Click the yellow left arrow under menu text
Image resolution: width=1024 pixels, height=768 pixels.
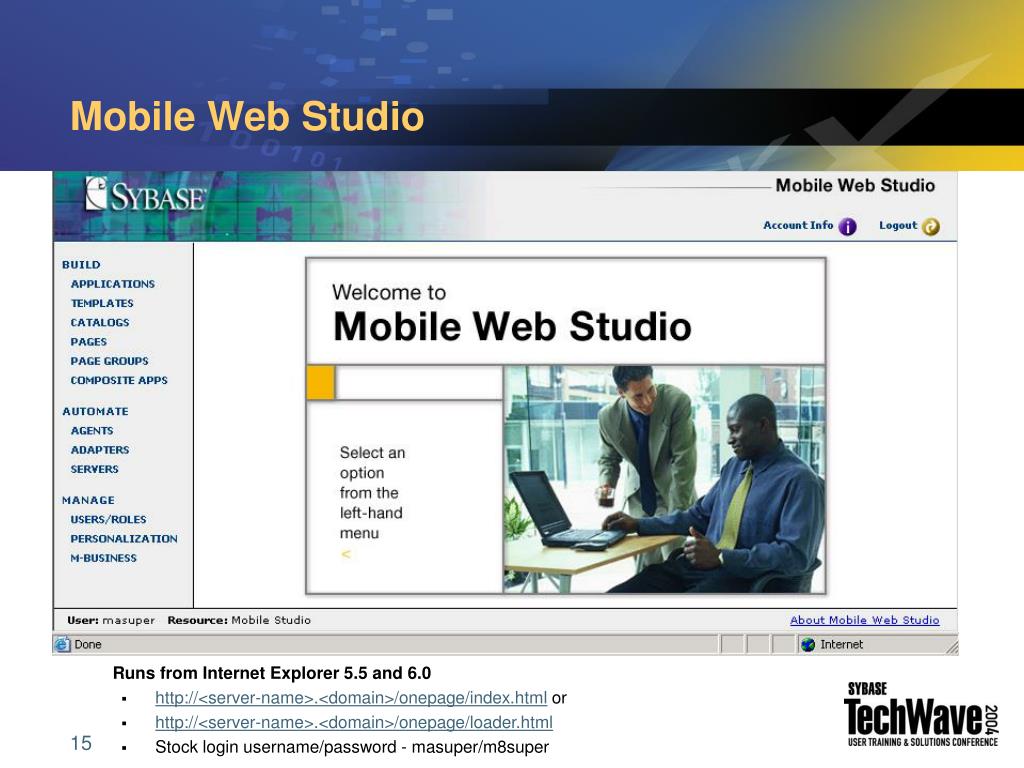coord(346,554)
